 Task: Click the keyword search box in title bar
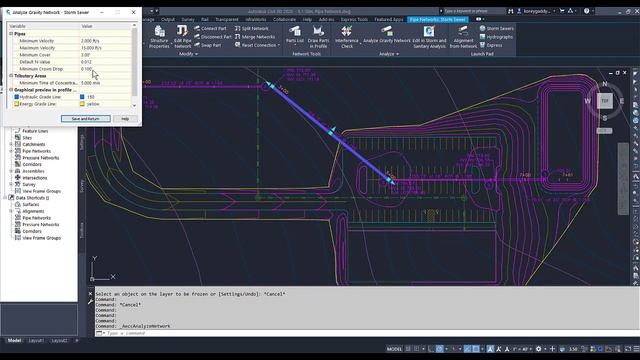[x=473, y=11]
